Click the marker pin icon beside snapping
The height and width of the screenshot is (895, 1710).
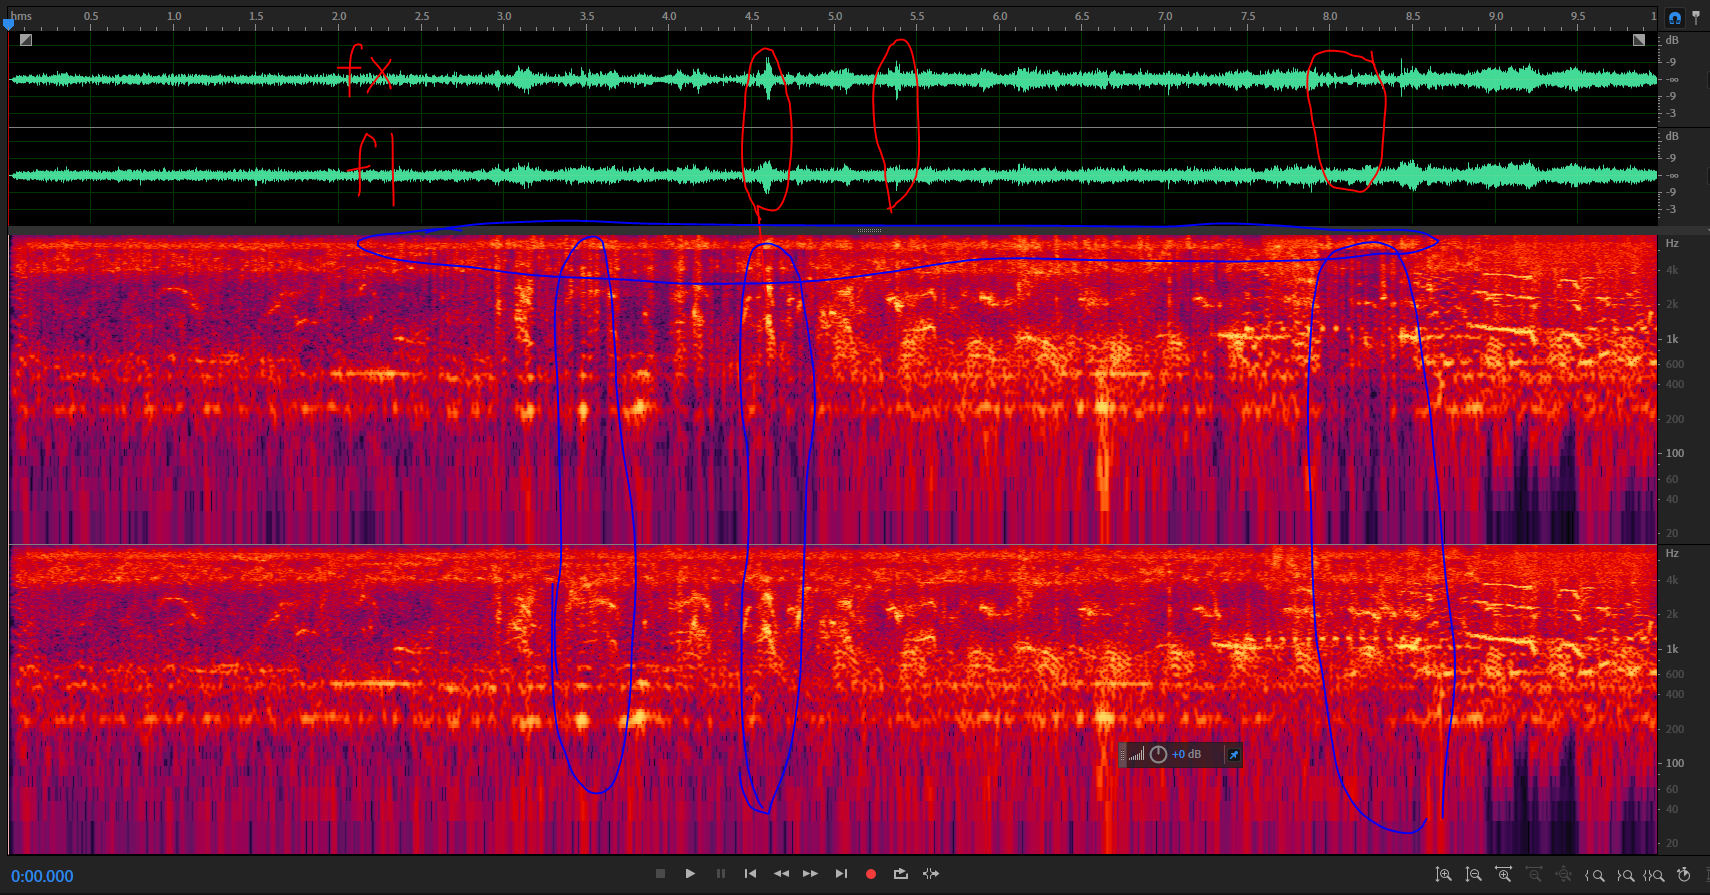tap(1696, 17)
